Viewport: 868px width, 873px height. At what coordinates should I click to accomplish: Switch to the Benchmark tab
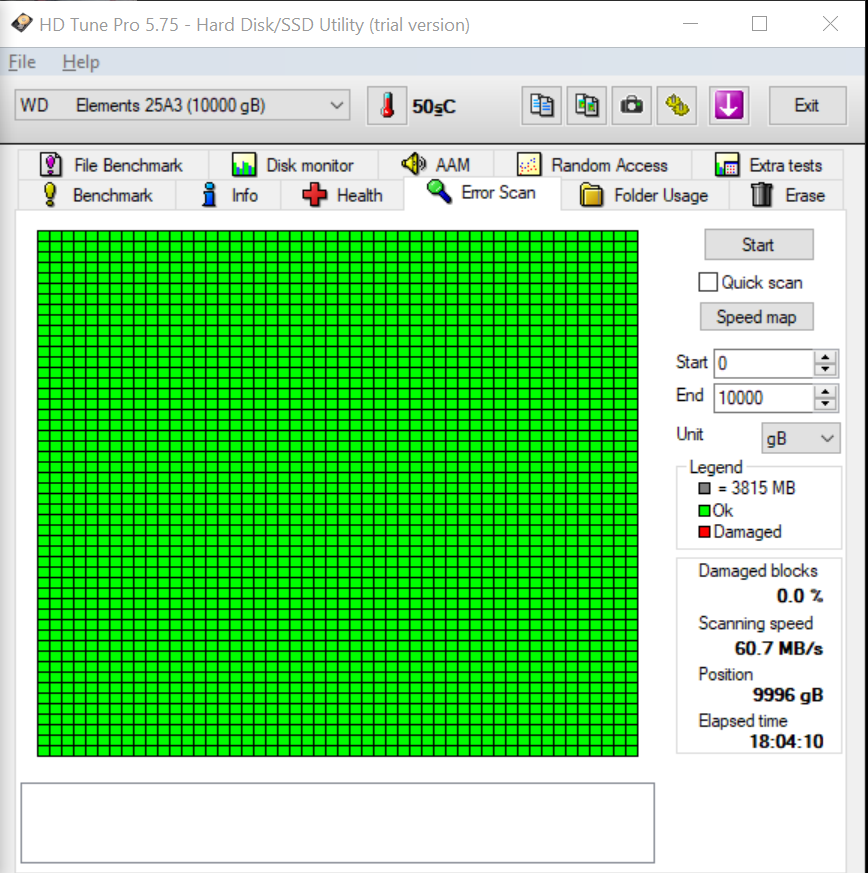pos(96,195)
